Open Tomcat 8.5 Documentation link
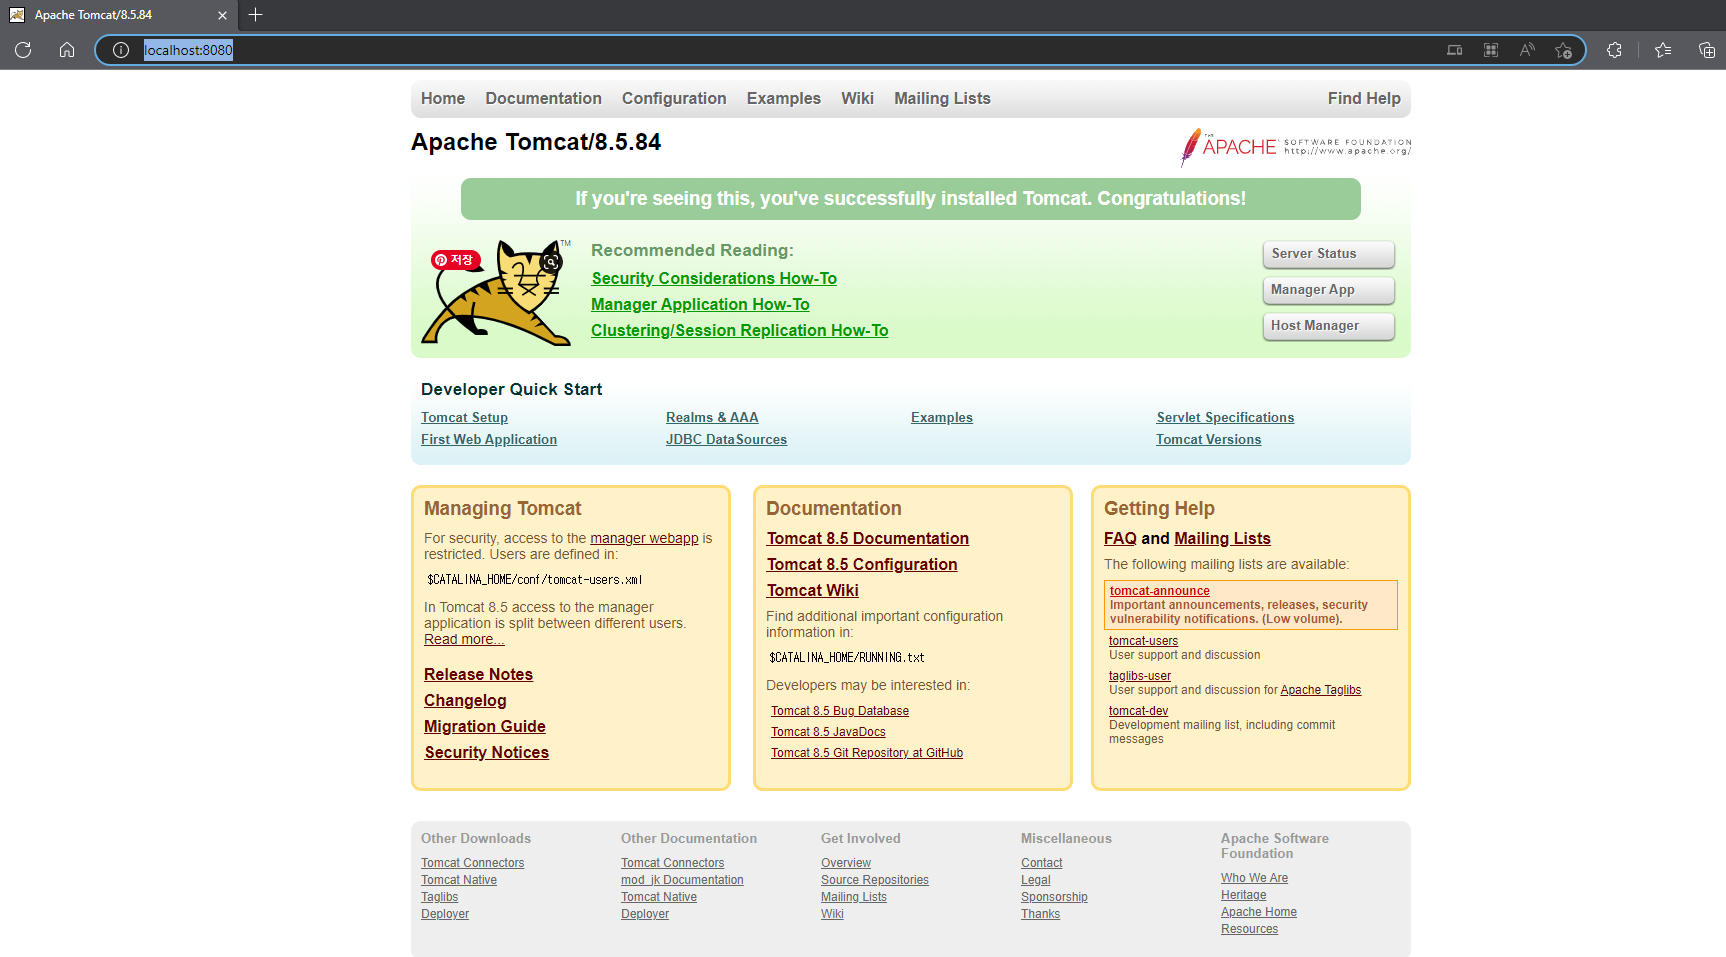The width and height of the screenshot is (1726, 957). click(867, 538)
